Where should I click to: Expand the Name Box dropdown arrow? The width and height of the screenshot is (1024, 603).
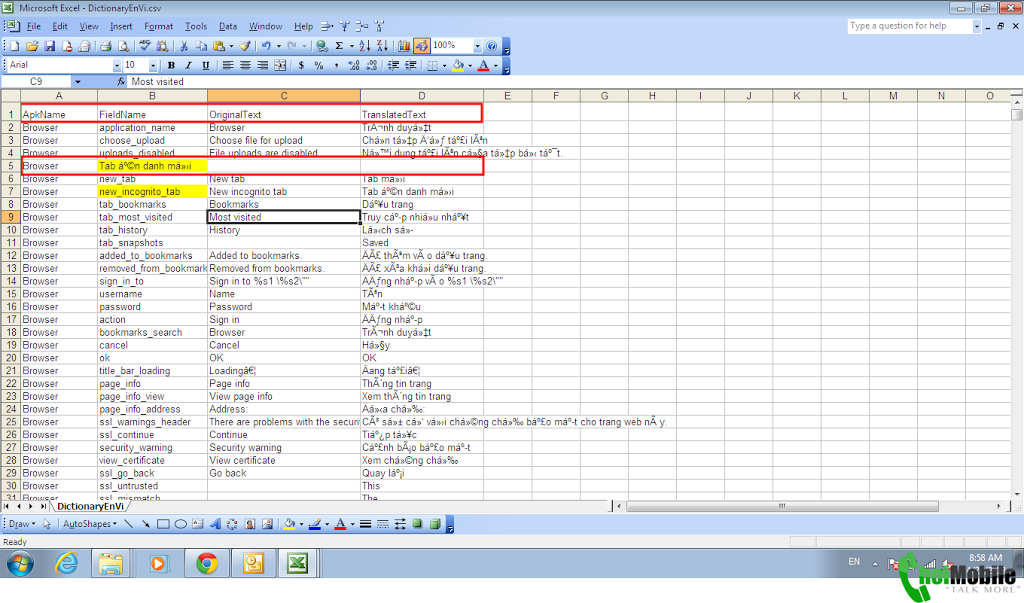[x=78, y=82]
